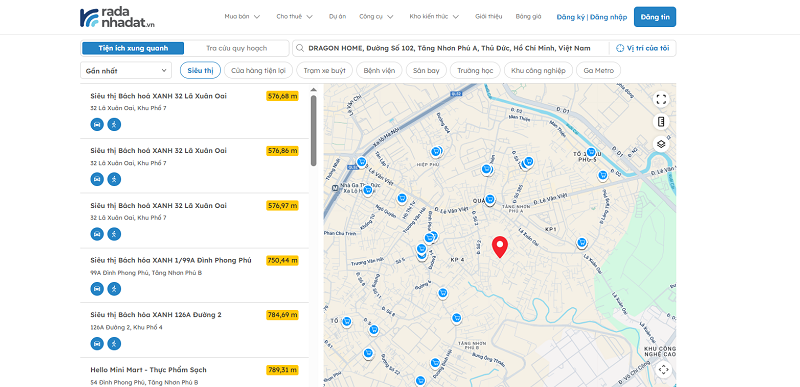Viewport: 800px width, 387px height.
Task: Click the supermarket marker near Hiệp Phú
Action: [436, 151]
